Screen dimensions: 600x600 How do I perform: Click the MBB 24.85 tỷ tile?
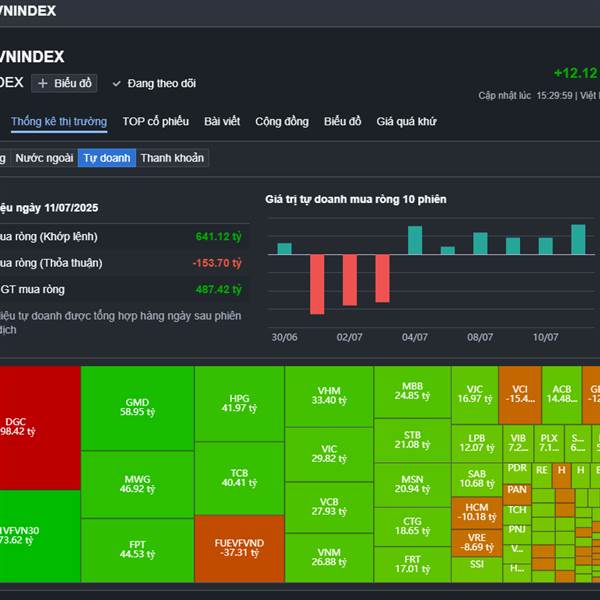(x=412, y=392)
